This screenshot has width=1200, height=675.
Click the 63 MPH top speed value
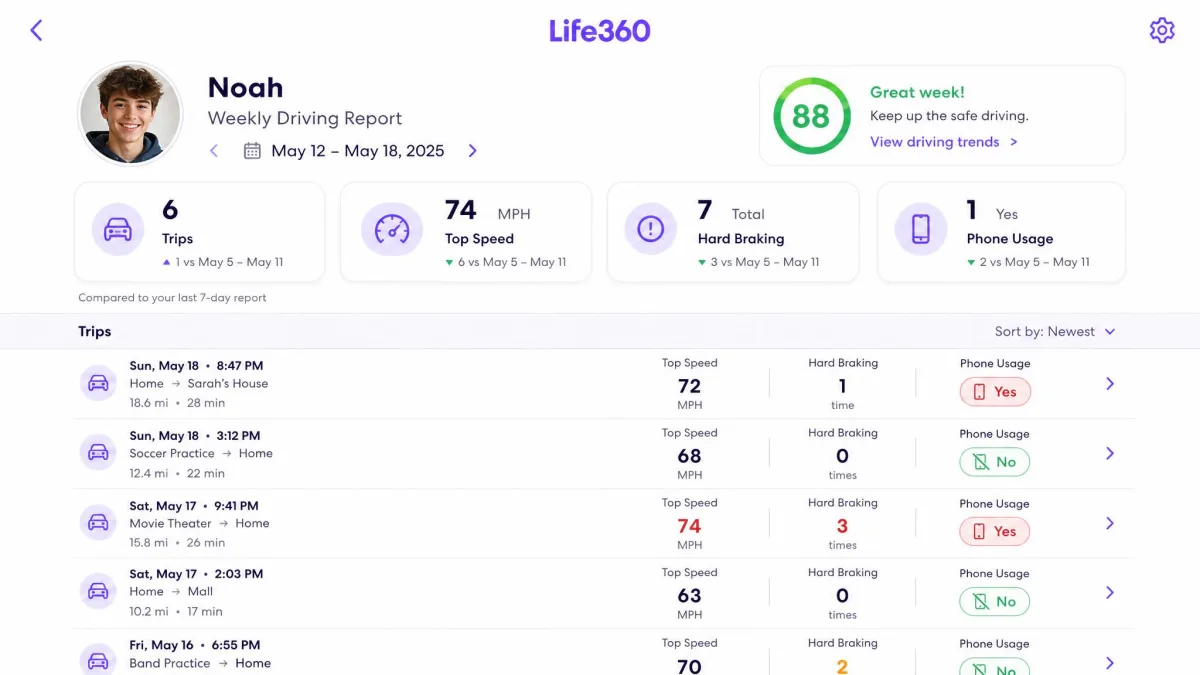[690, 596]
